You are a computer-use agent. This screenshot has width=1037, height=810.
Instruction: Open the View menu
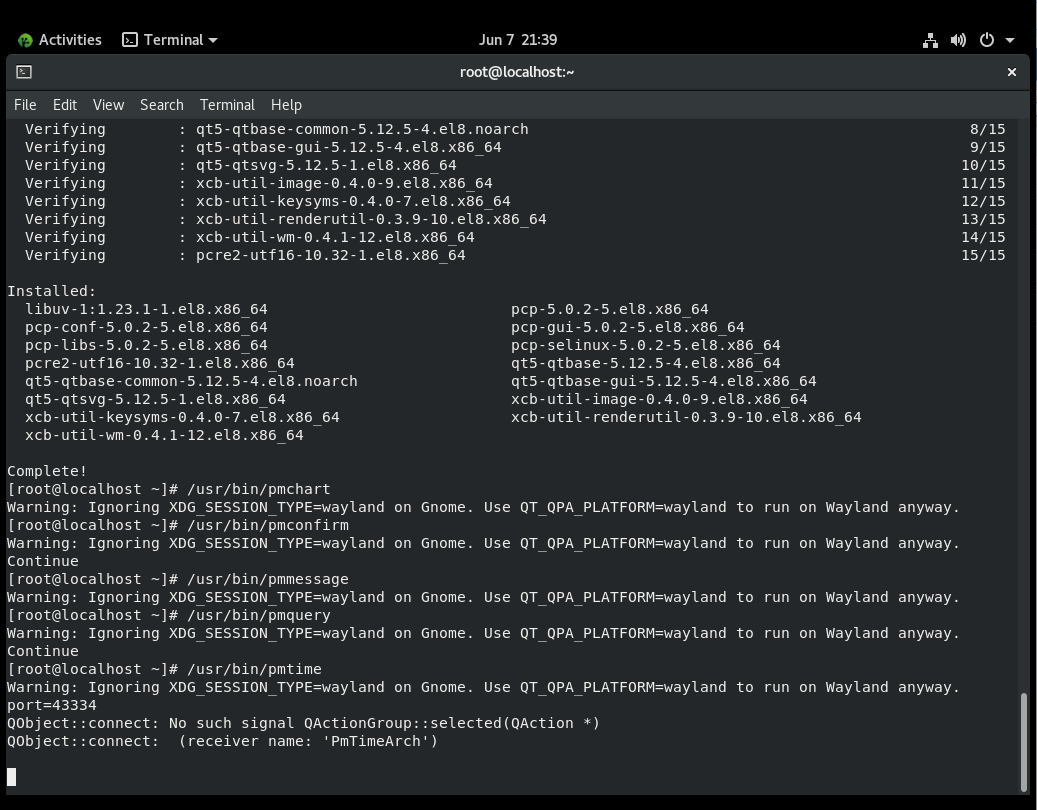[x=108, y=105]
